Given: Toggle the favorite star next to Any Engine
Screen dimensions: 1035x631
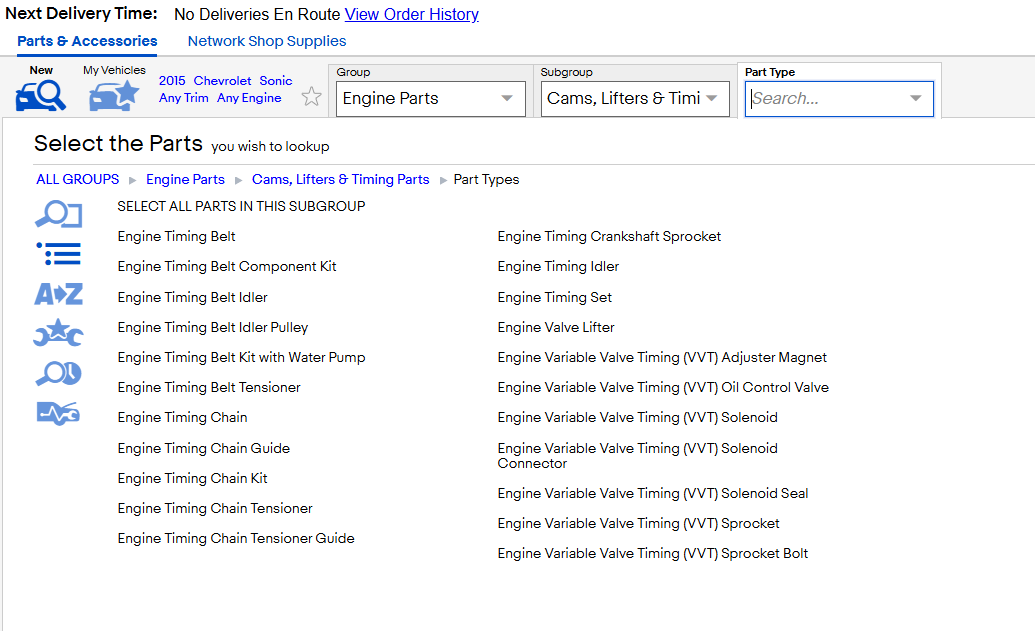Looking at the screenshot, I should (312, 97).
